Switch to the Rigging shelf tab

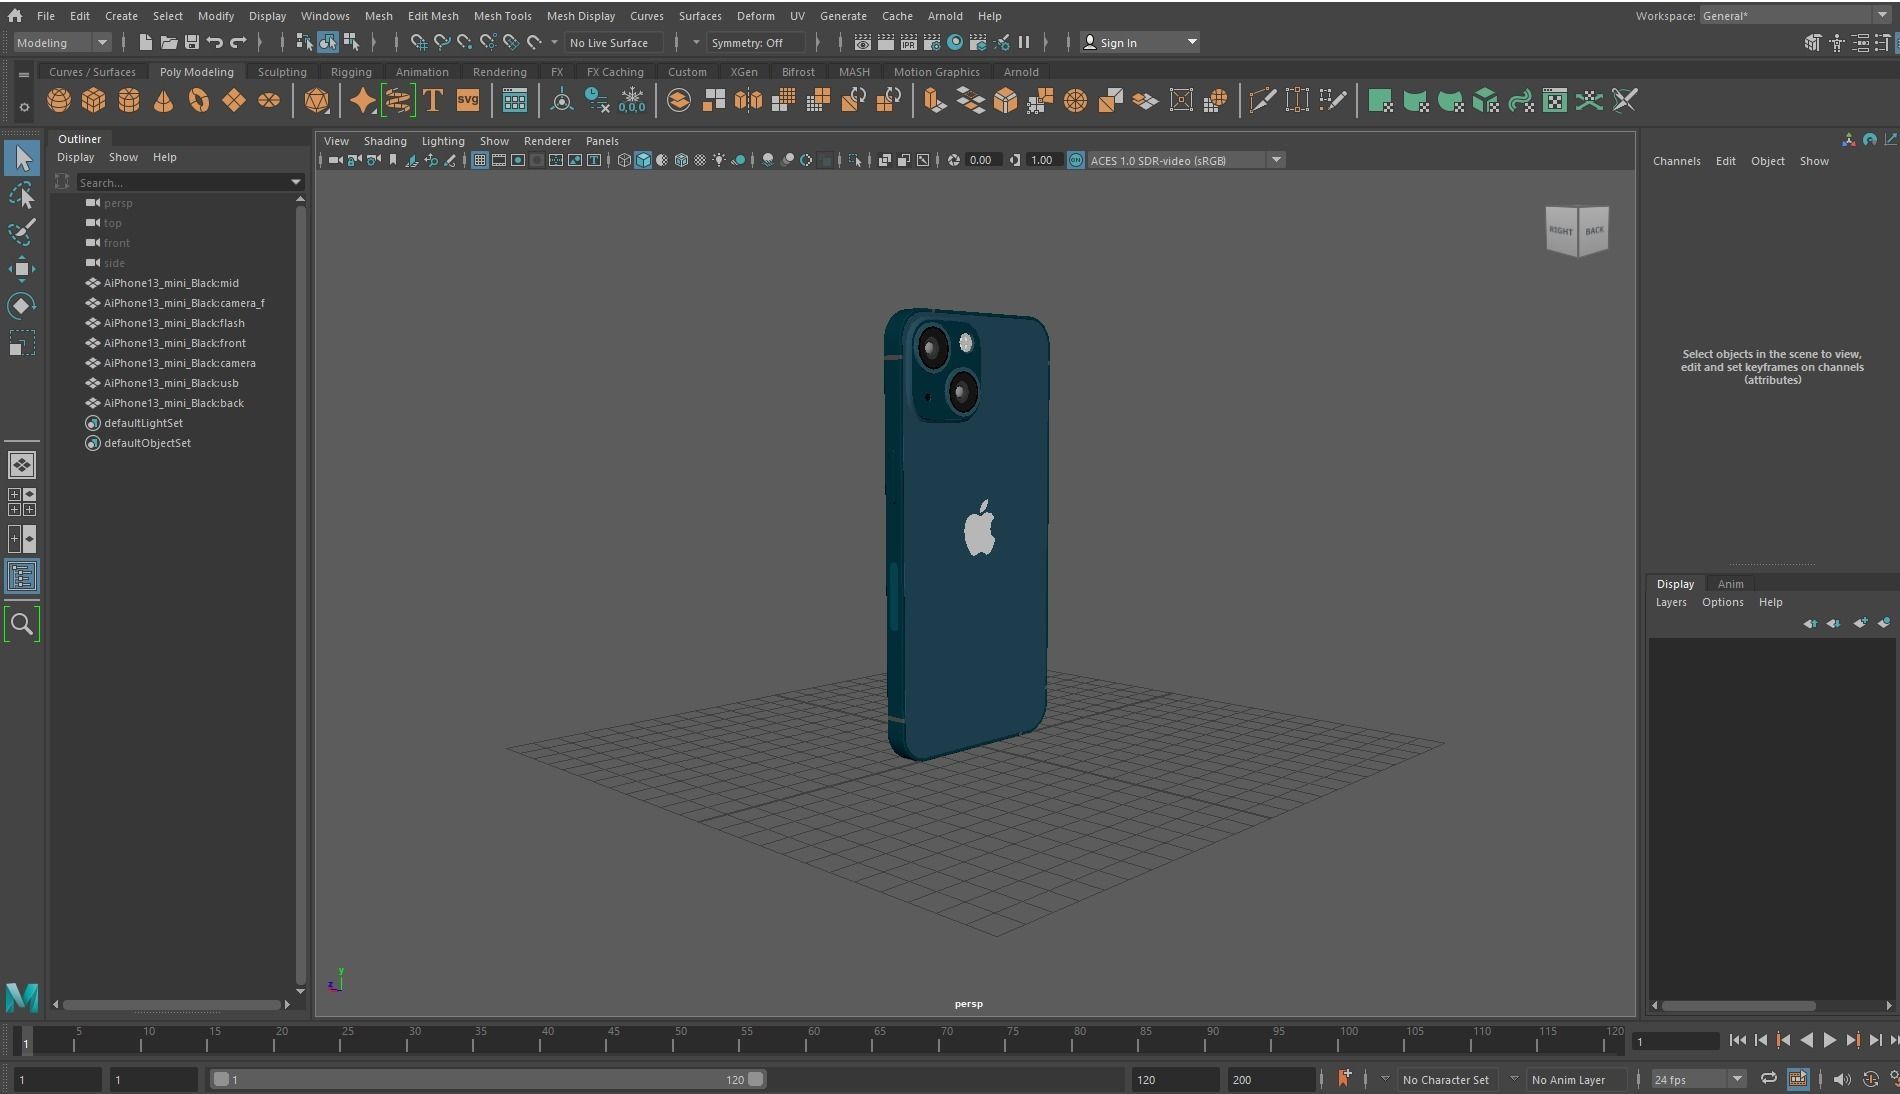pos(351,72)
